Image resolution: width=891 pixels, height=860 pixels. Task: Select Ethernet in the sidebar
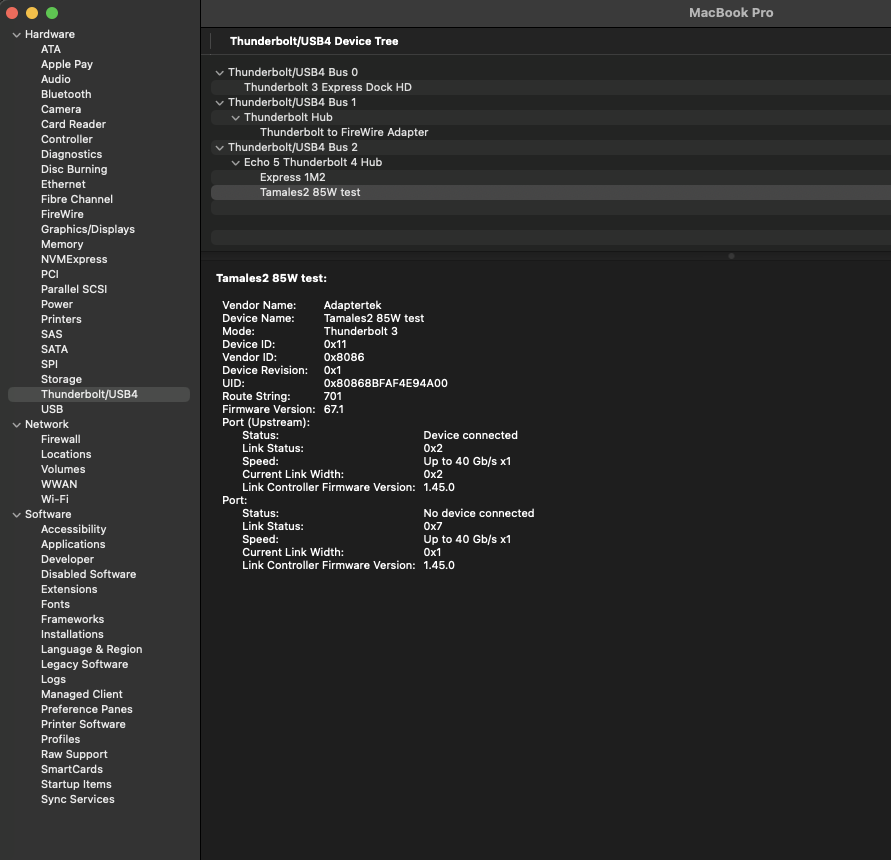click(x=63, y=184)
